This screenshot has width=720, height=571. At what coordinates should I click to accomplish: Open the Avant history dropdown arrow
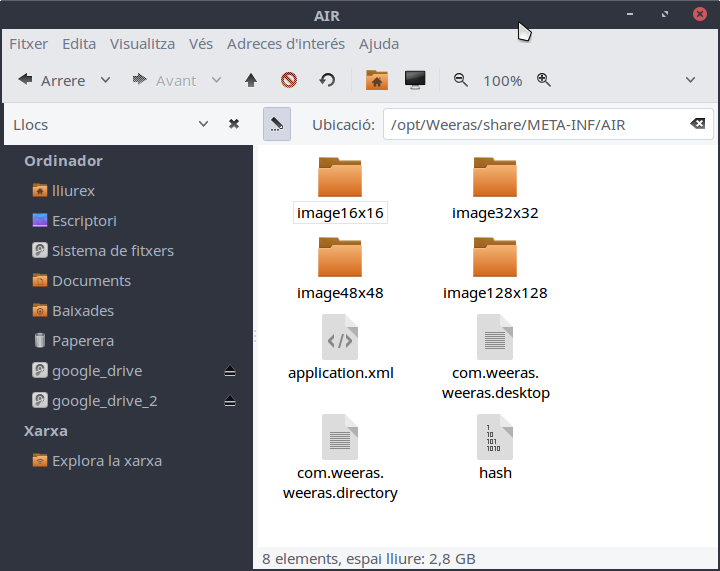pos(216,80)
